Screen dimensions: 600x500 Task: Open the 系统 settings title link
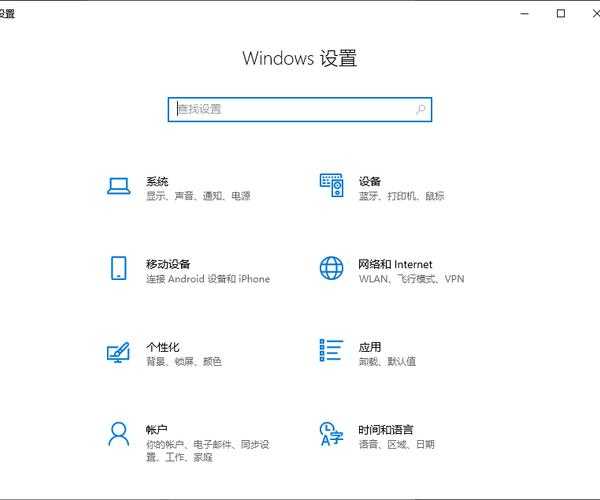[157, 181]
